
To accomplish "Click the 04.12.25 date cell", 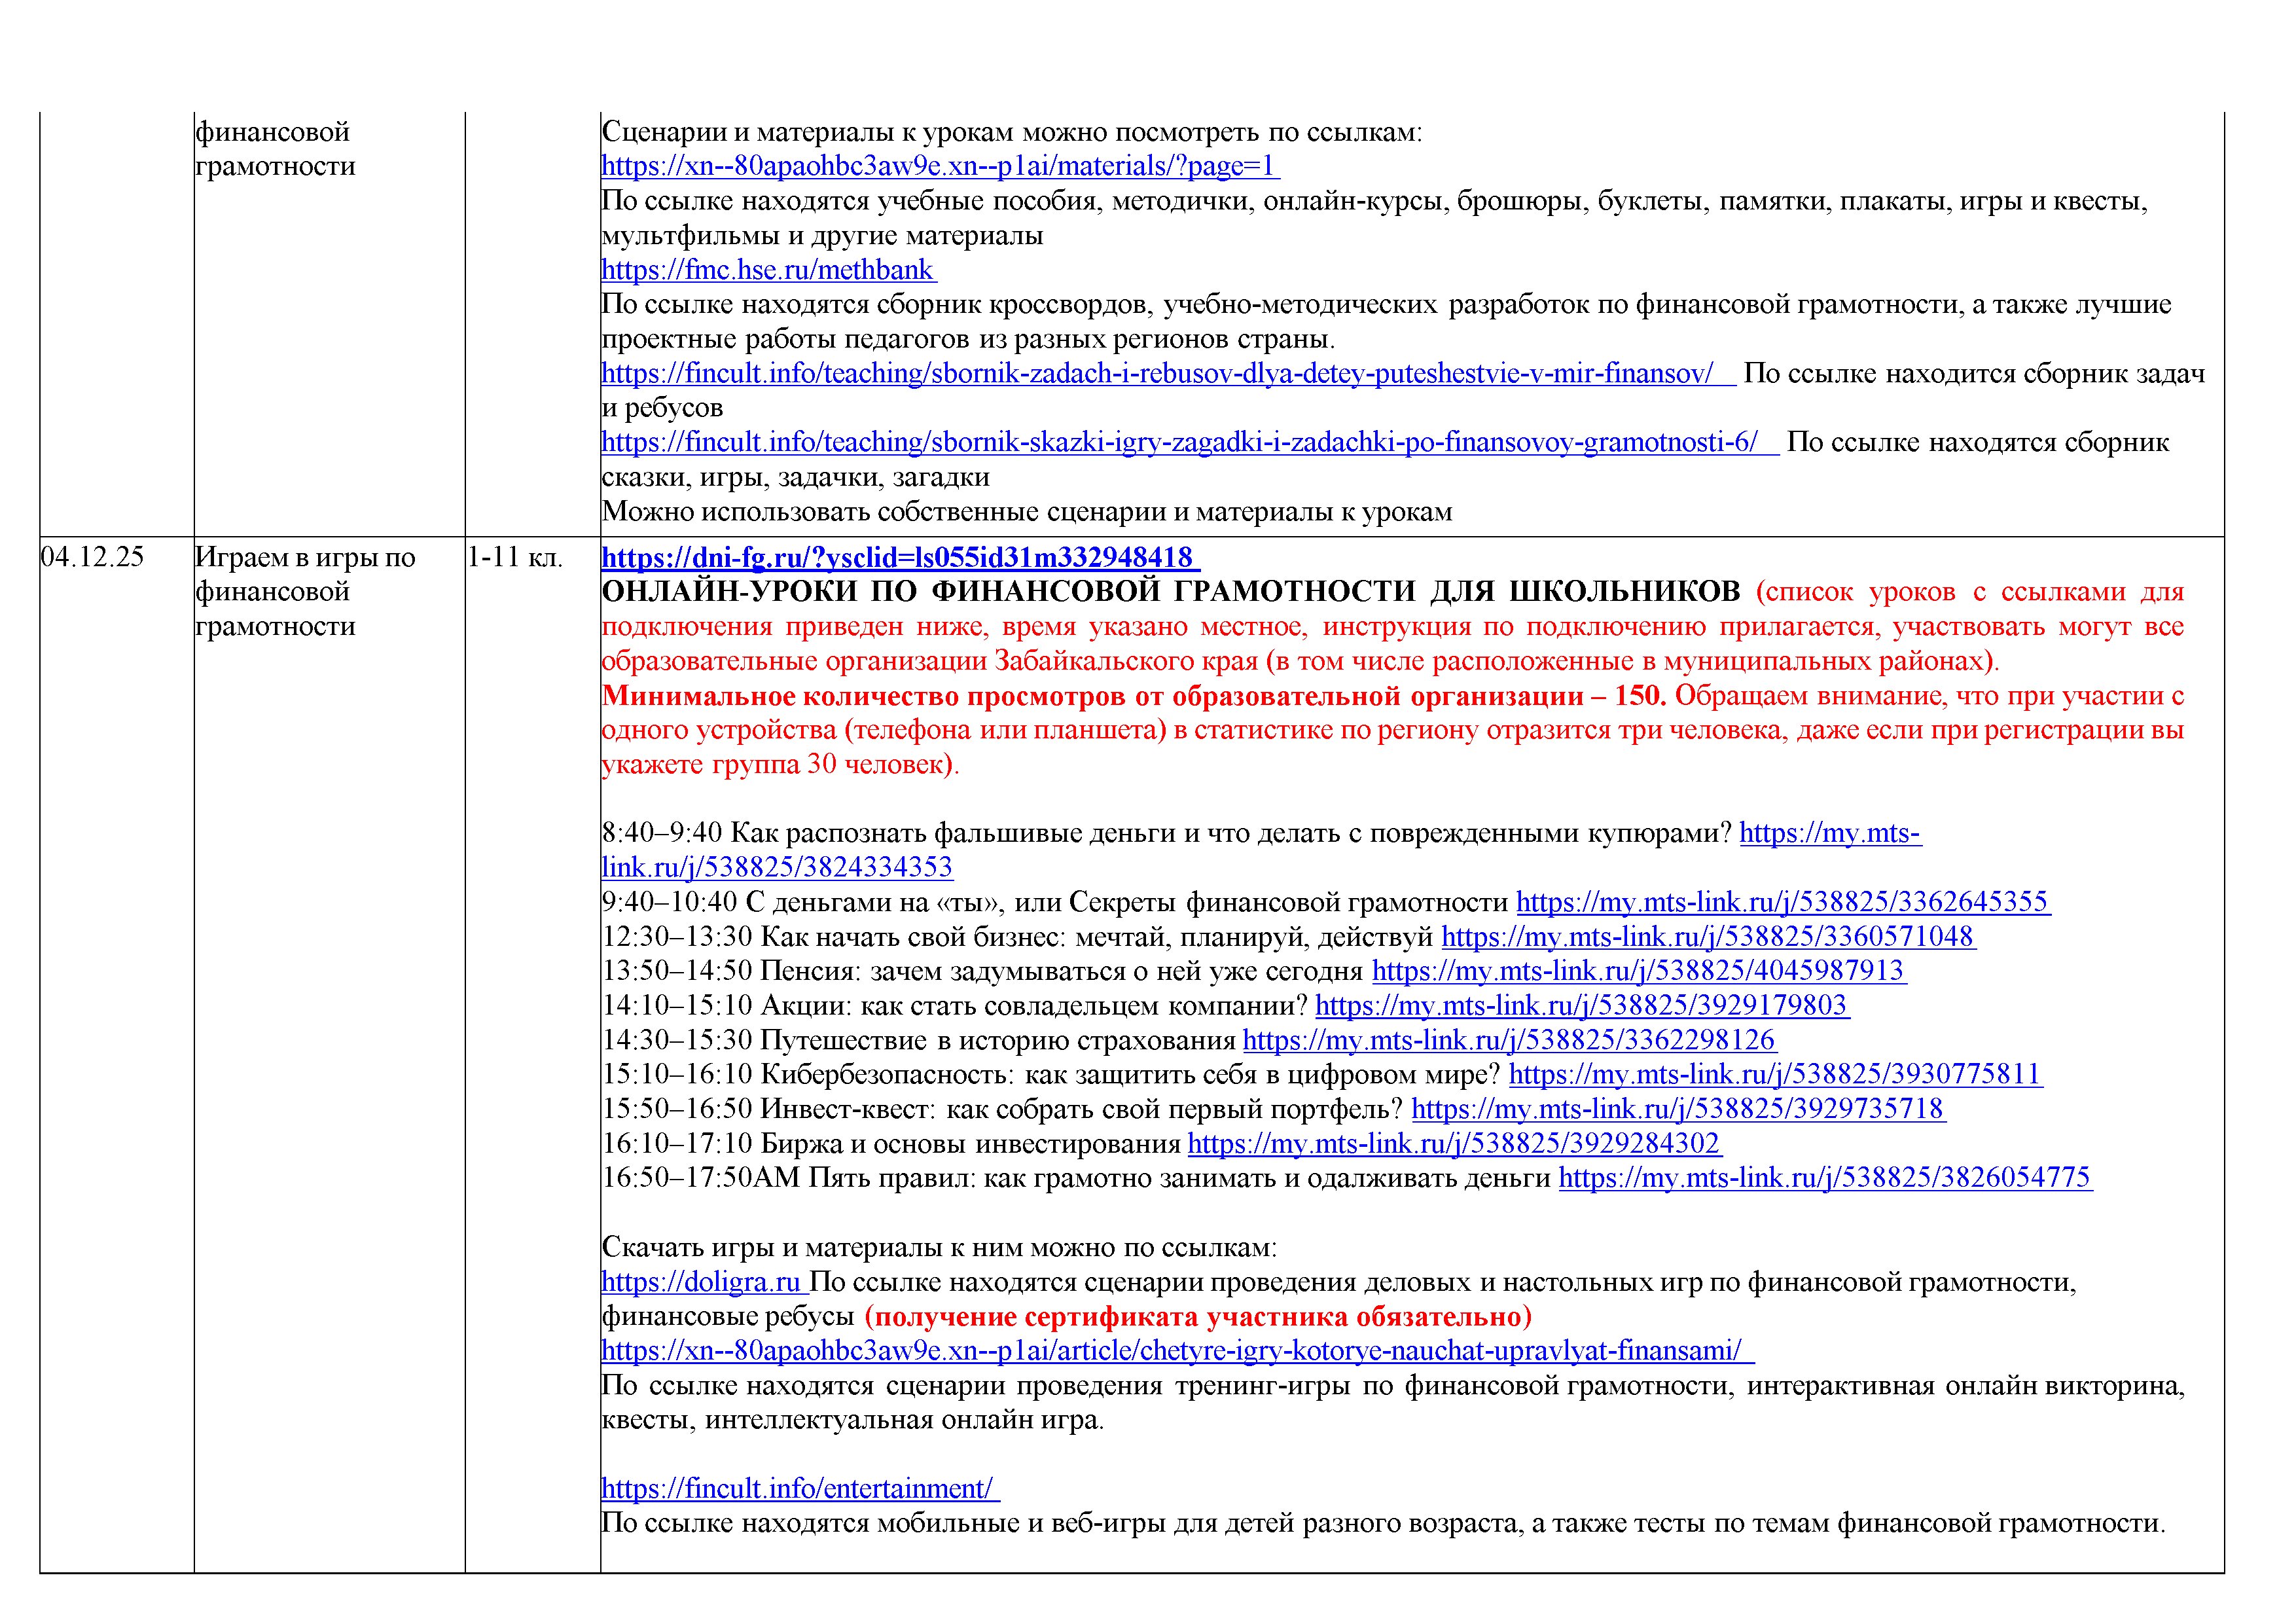I will tap(93, 557).
